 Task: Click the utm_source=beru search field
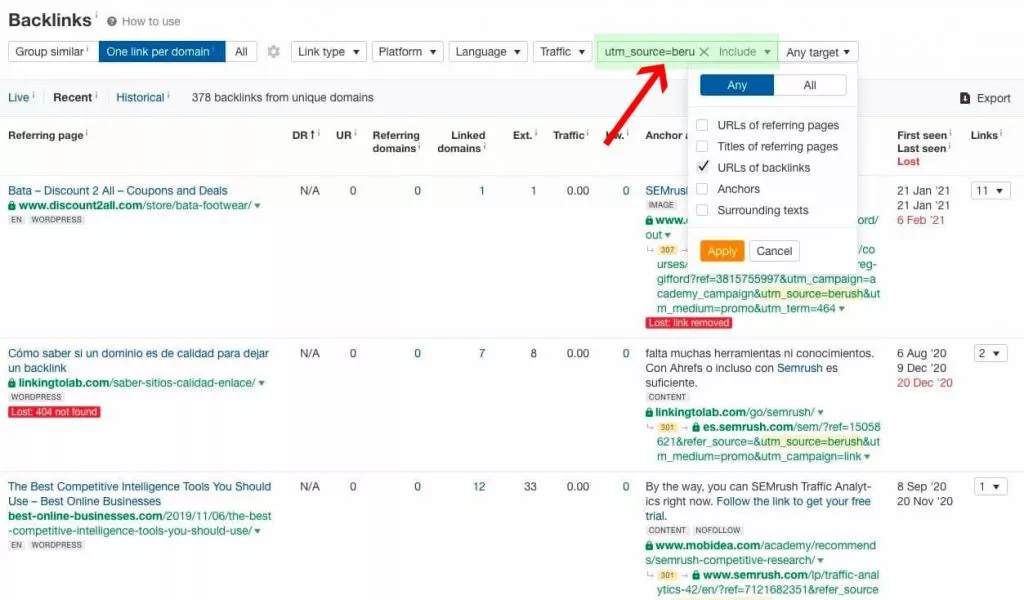tap(649, 52)
